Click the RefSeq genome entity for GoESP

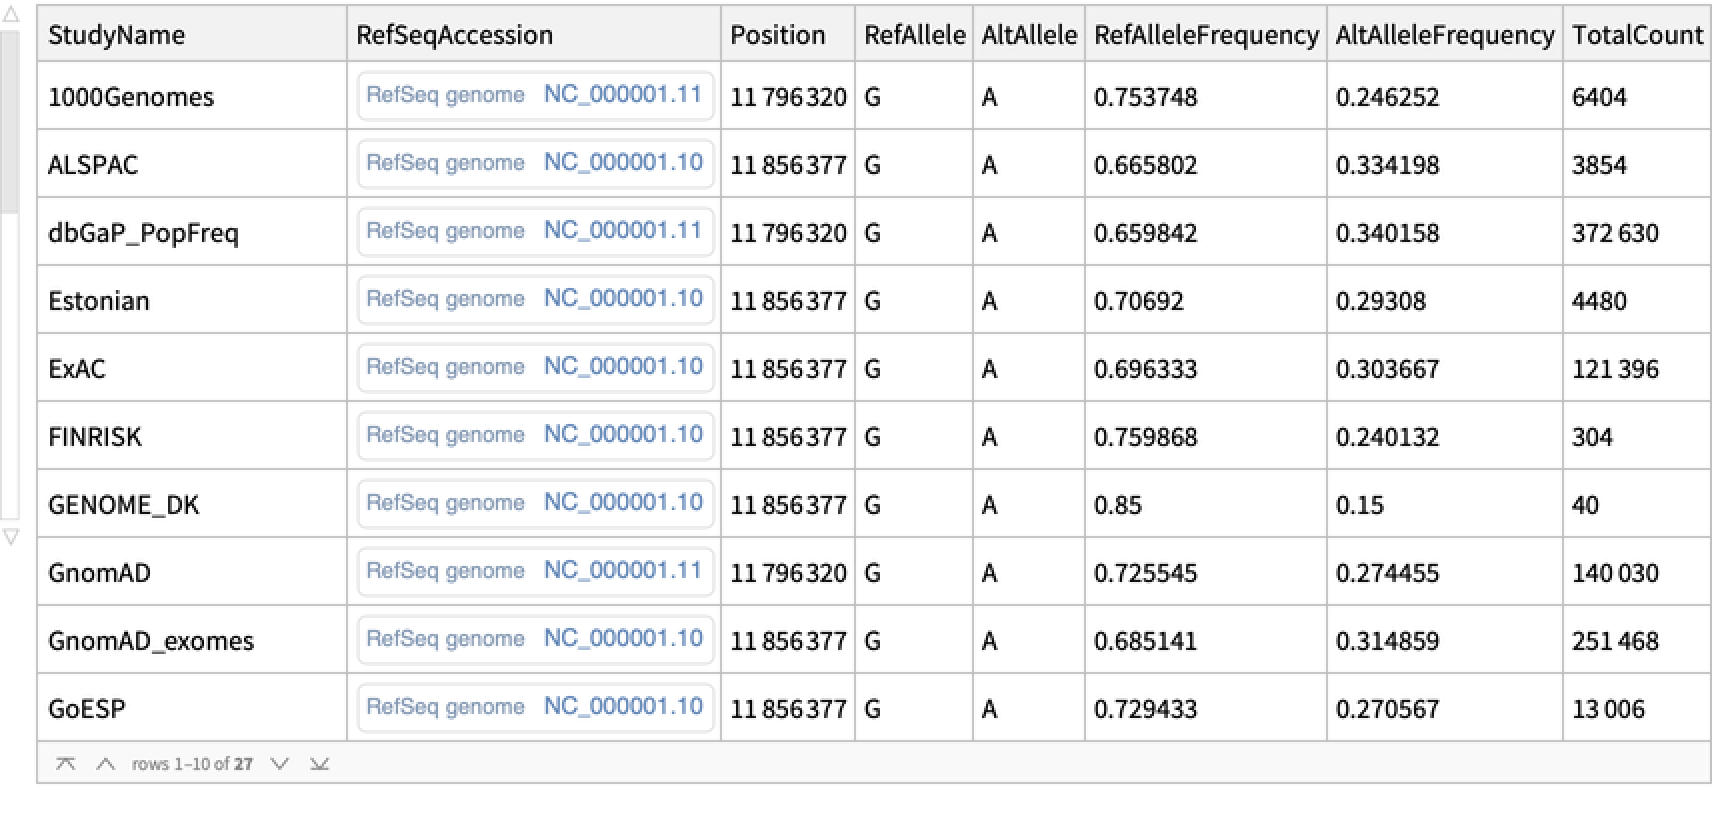(x=535, y=708)
